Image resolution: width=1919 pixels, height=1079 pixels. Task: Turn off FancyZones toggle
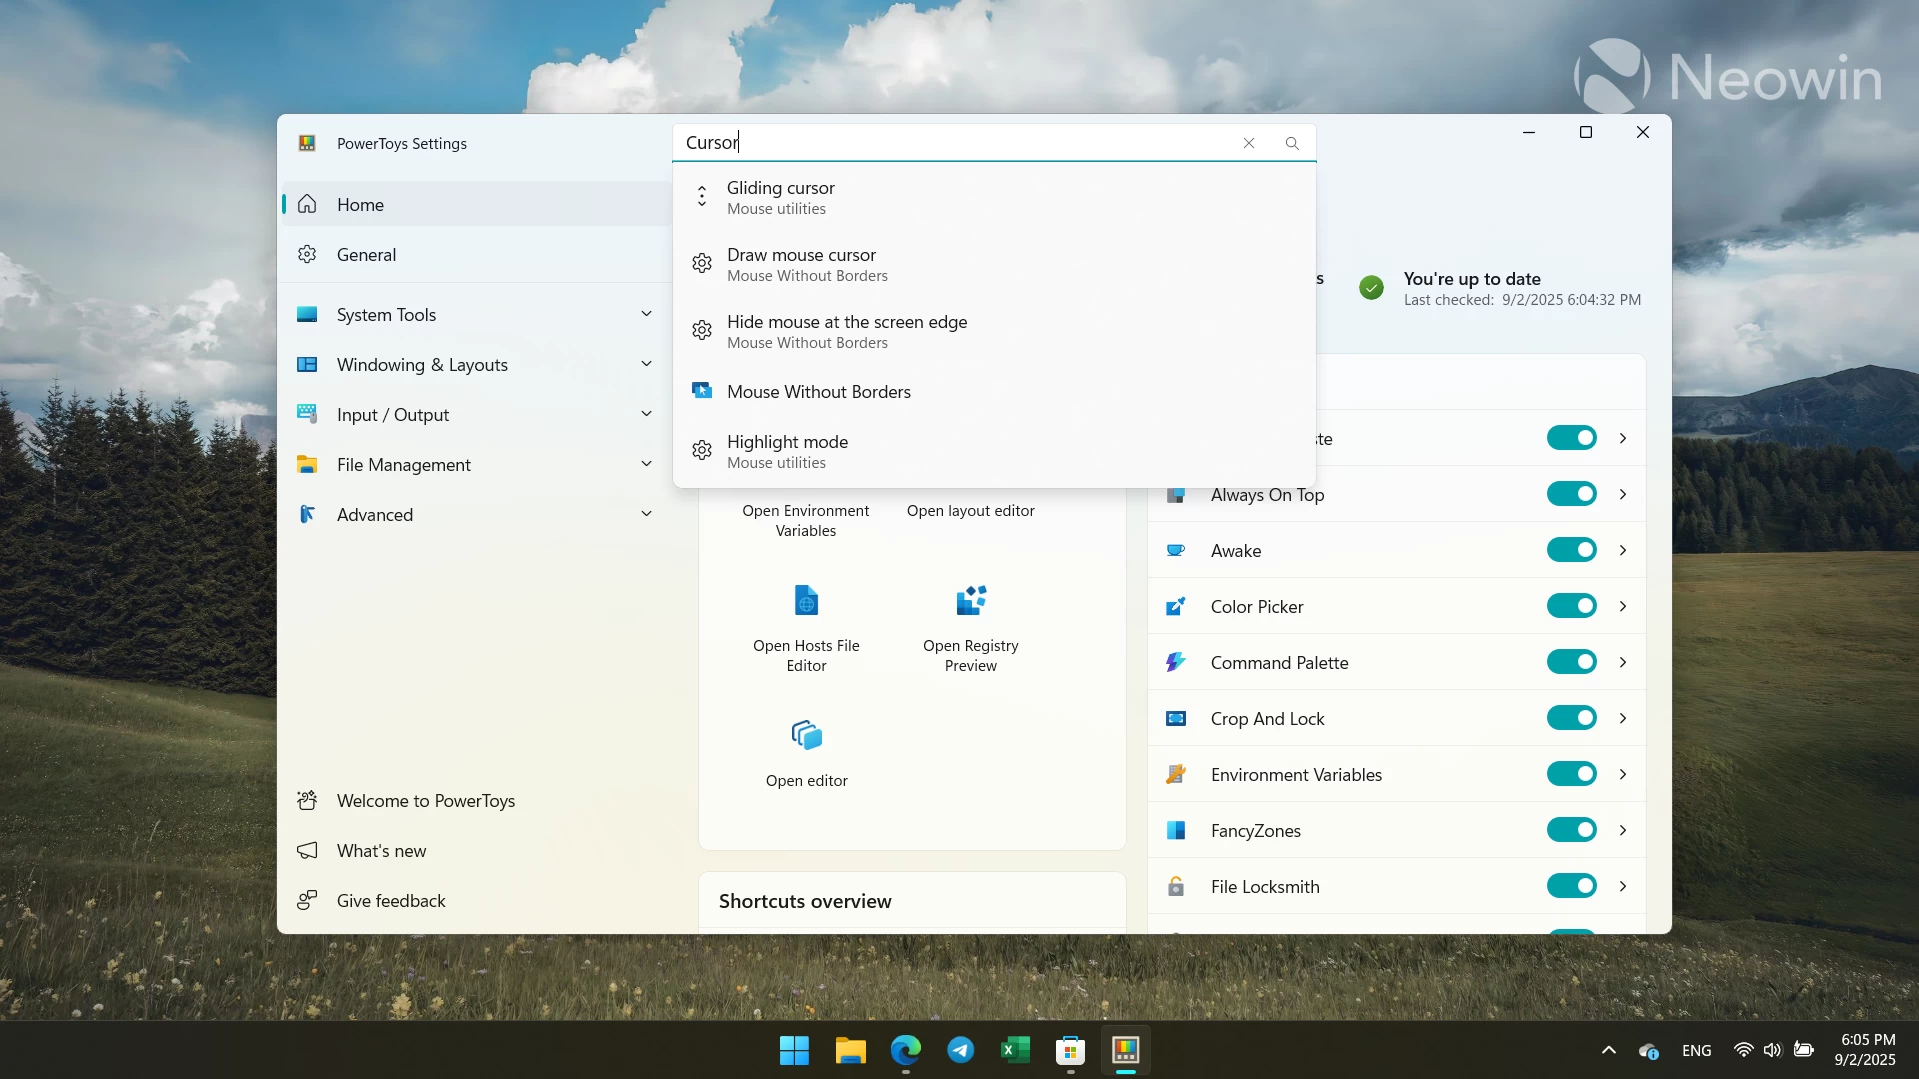(1571, 830)
